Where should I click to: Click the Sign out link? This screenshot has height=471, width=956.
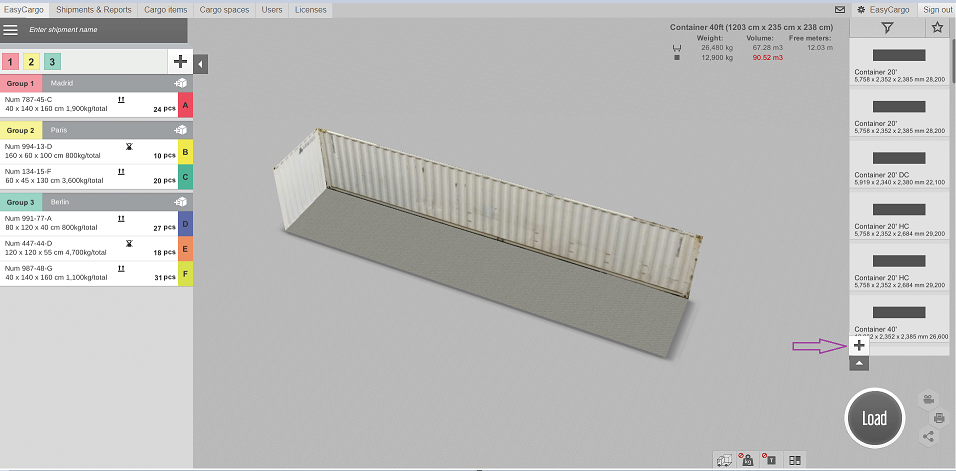click(x=937, y=9)
